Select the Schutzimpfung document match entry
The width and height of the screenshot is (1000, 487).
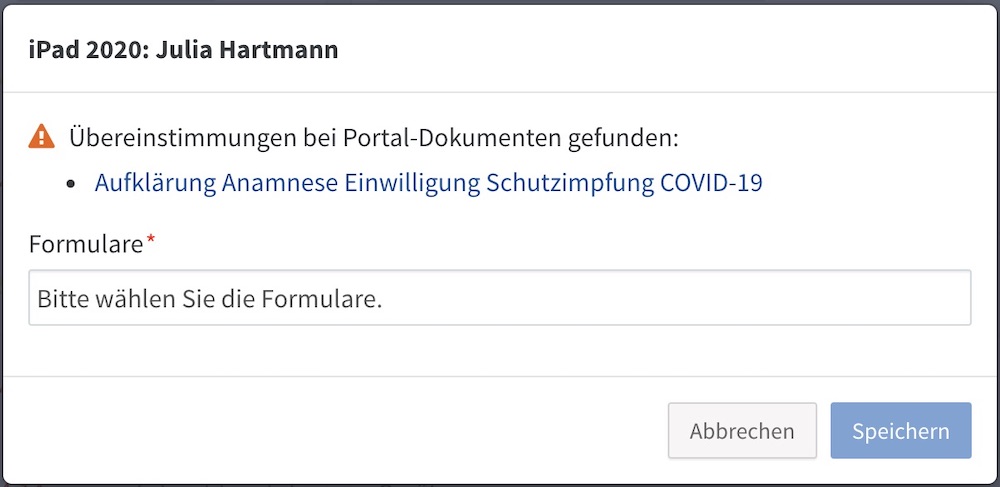coord(429,183)
